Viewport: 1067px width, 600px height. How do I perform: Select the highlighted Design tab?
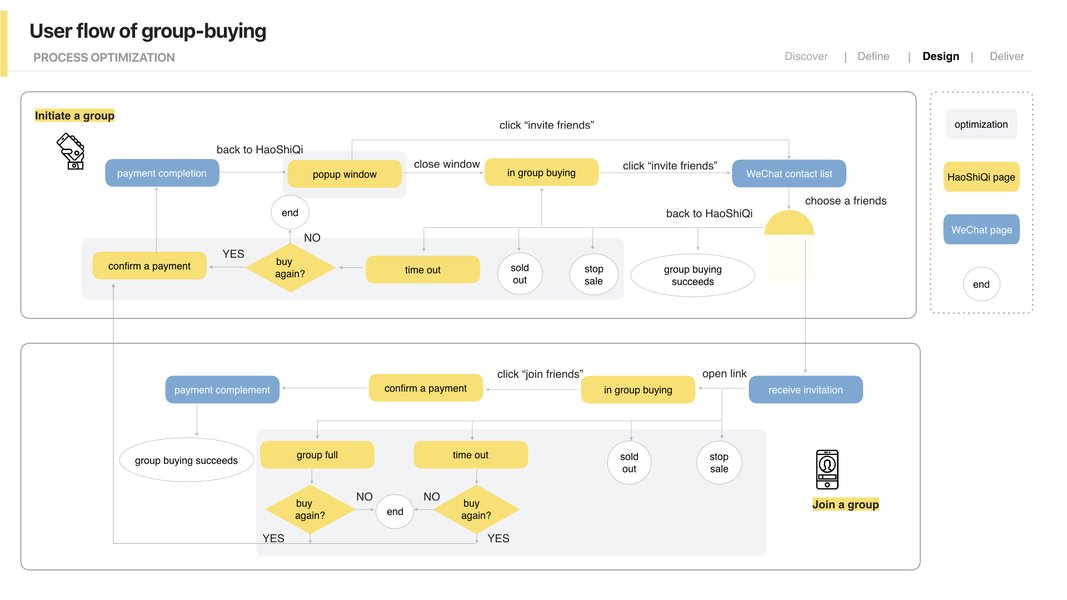pos(940,57)
